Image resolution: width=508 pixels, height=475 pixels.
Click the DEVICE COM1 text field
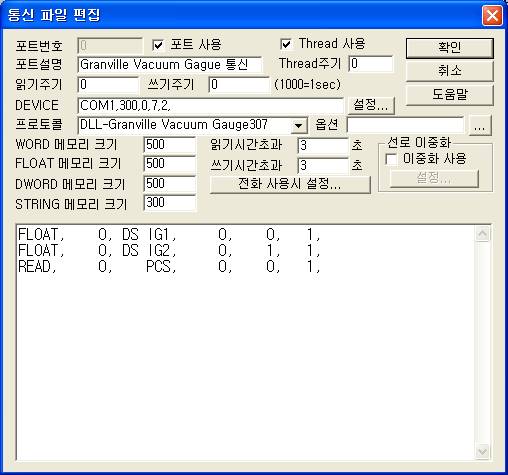click(x=210, y=106)
